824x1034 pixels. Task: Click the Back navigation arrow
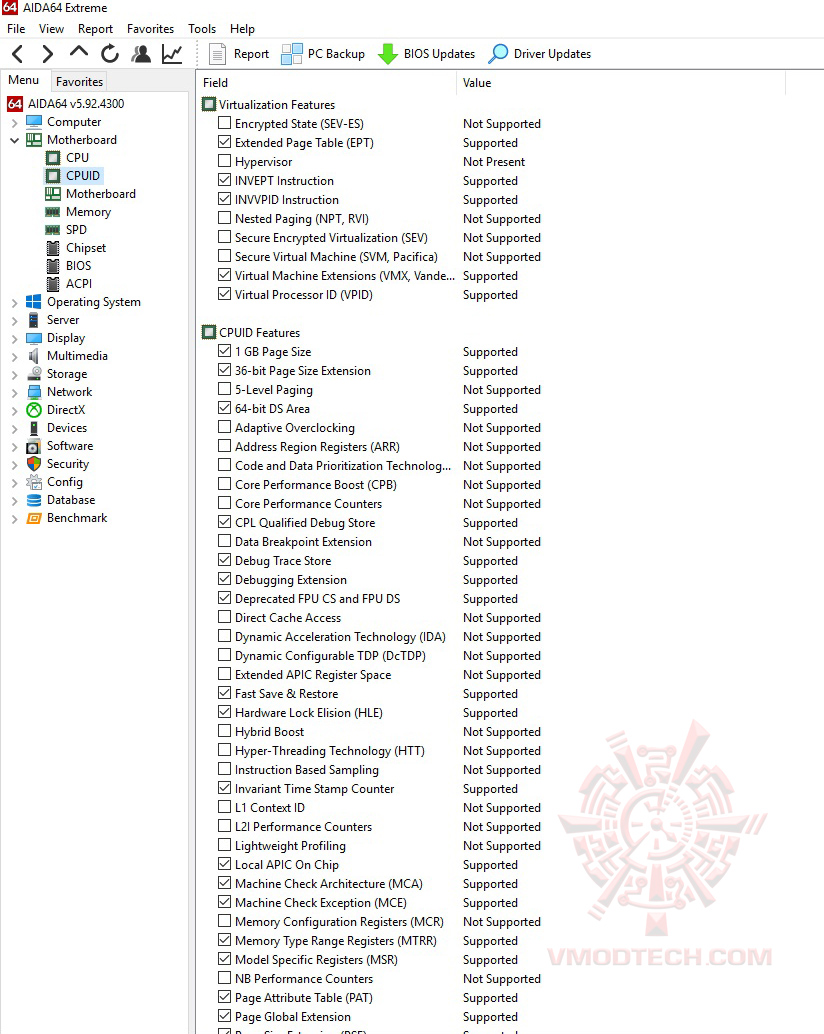click(18, 54)
